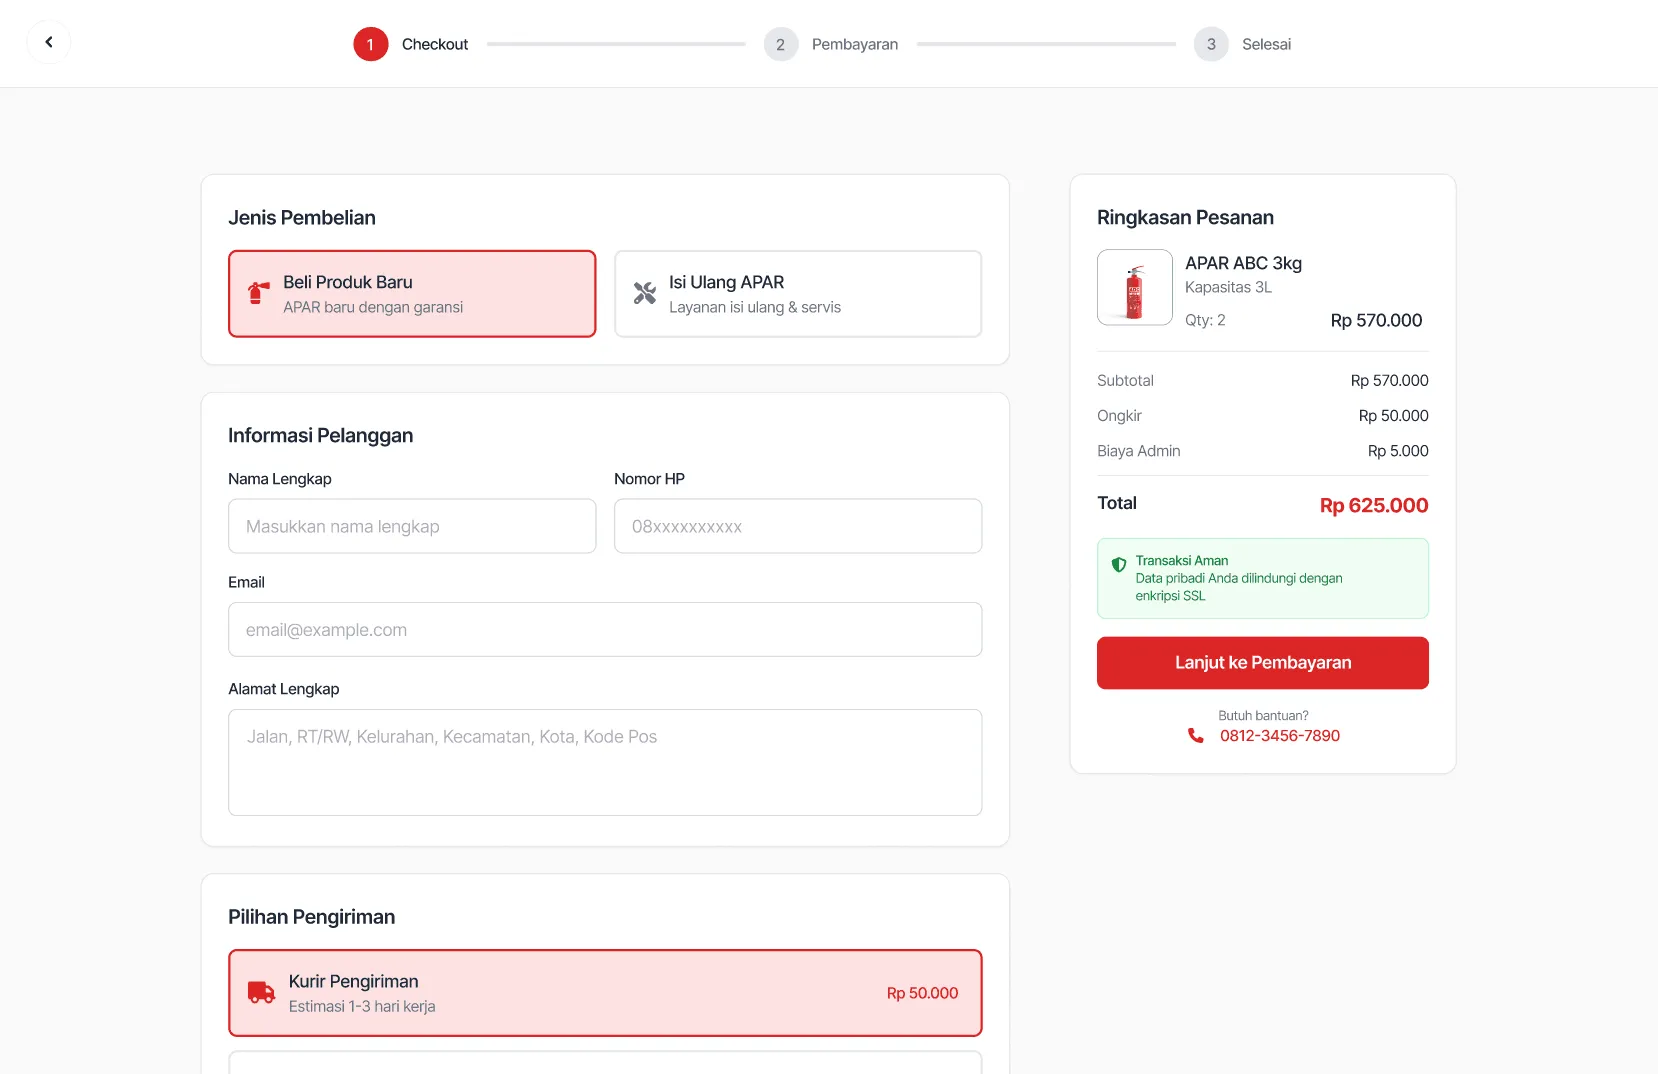Click the back arrow button
Screen dimensions: 1658x1074
(x=48, y=43)
